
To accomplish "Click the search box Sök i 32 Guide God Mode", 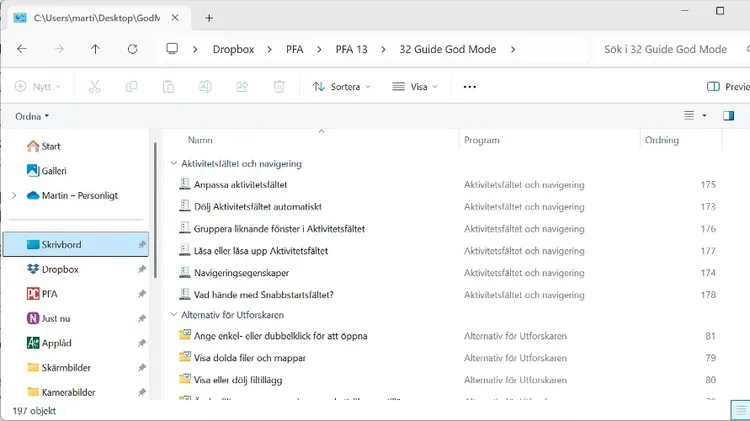I will (x=670, y=49).
